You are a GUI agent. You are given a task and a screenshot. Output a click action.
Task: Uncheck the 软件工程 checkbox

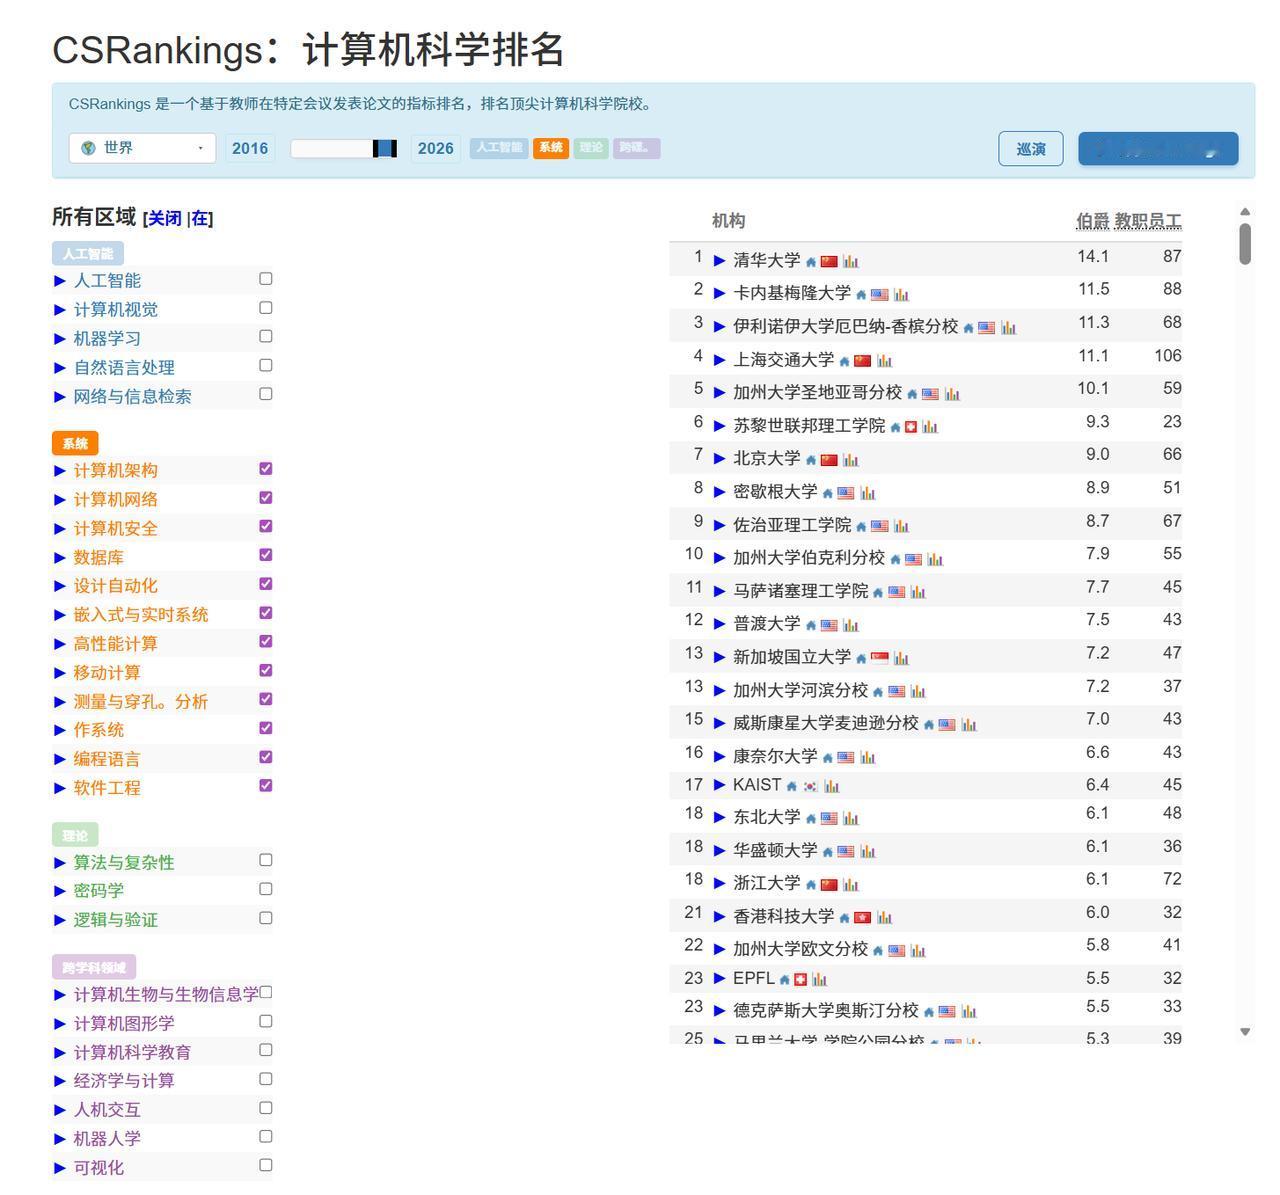click(266, 785)
